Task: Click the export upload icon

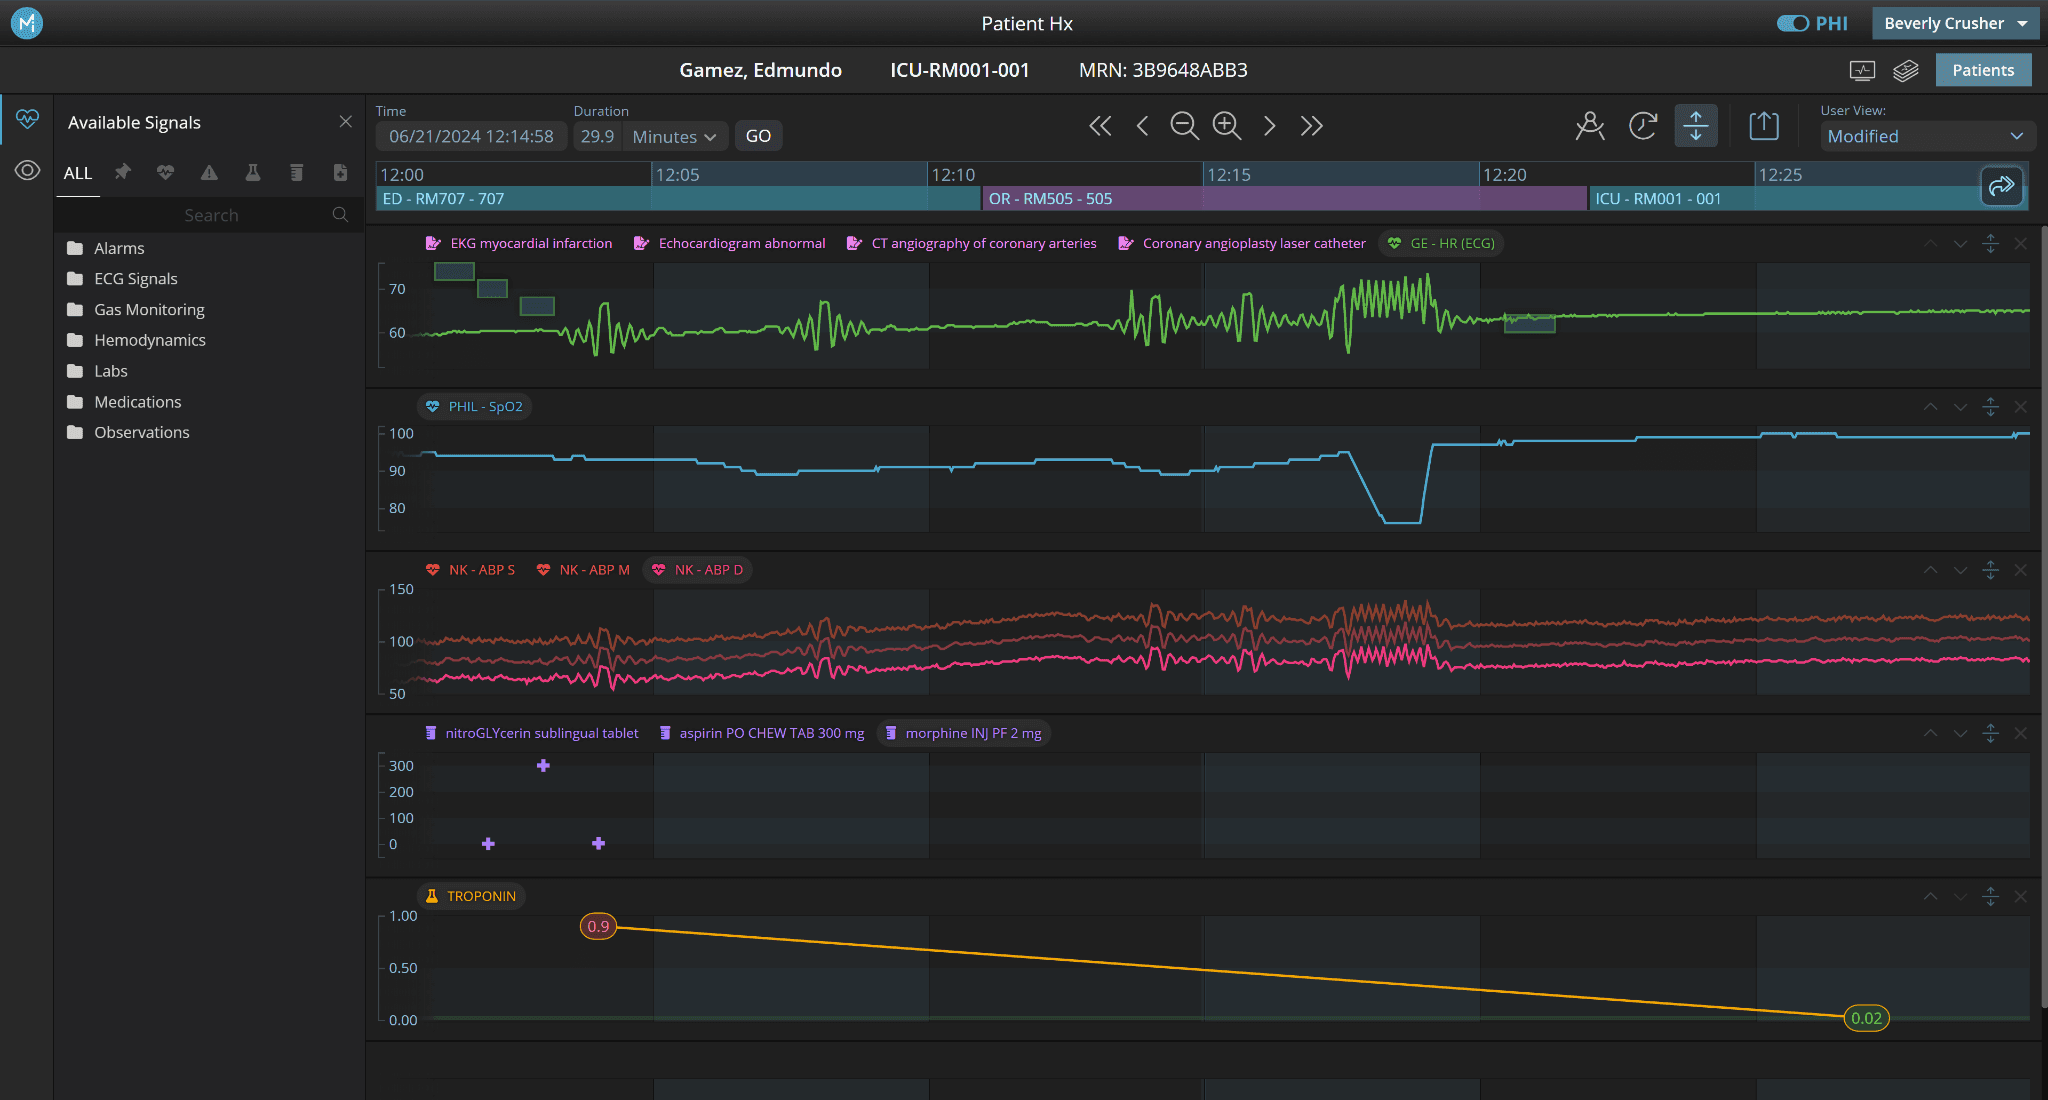Action: [1764, 125]
